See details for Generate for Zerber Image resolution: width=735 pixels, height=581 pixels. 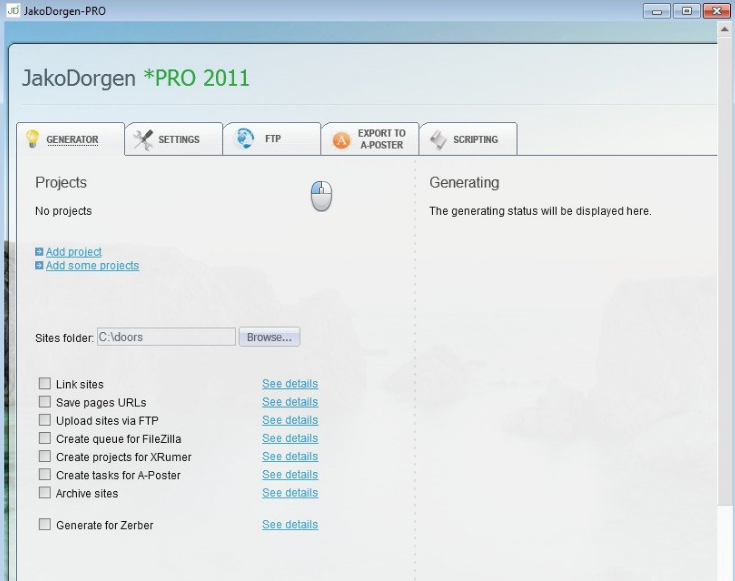(x=290, y=525)
